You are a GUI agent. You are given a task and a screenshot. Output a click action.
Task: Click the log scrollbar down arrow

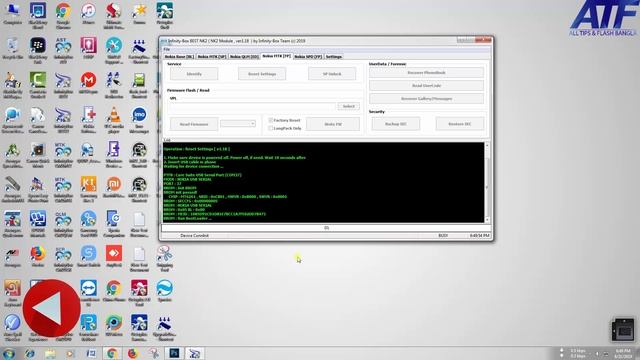[x=487, y=220]
